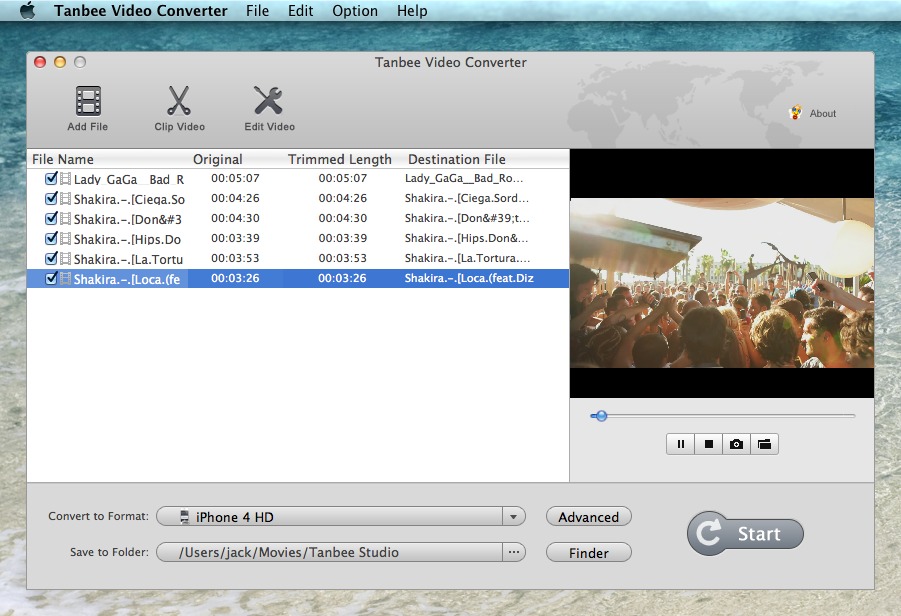Take a snapshot with the camera icon

[x=736, y=444]
